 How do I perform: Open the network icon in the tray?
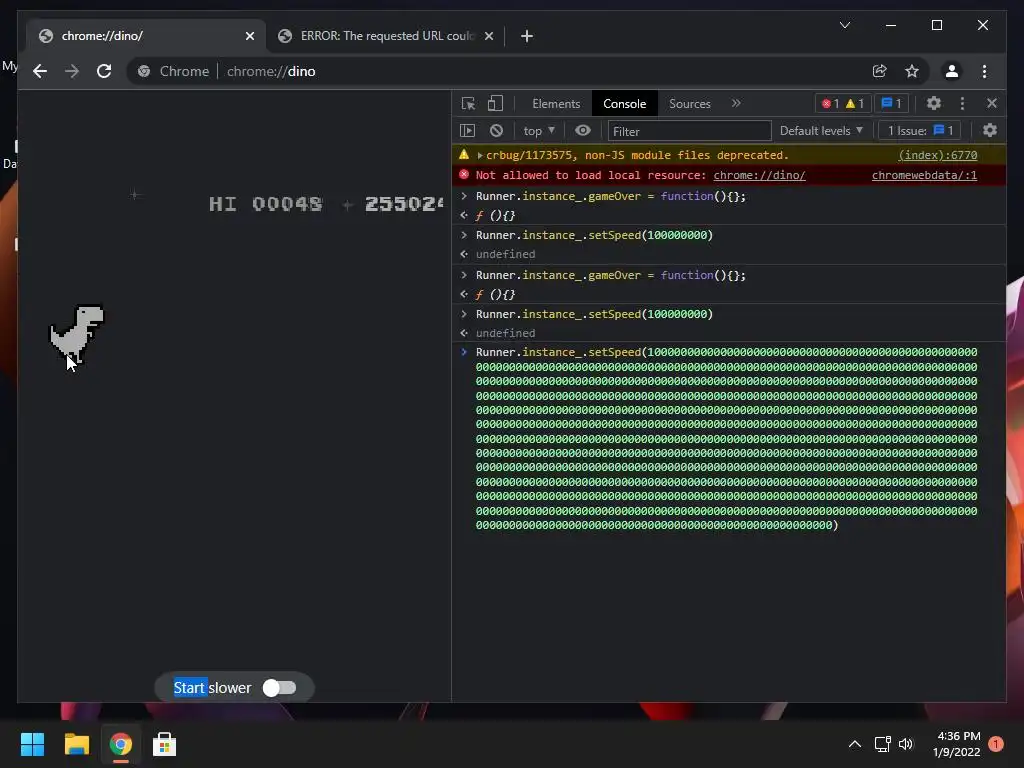[882, 744]
